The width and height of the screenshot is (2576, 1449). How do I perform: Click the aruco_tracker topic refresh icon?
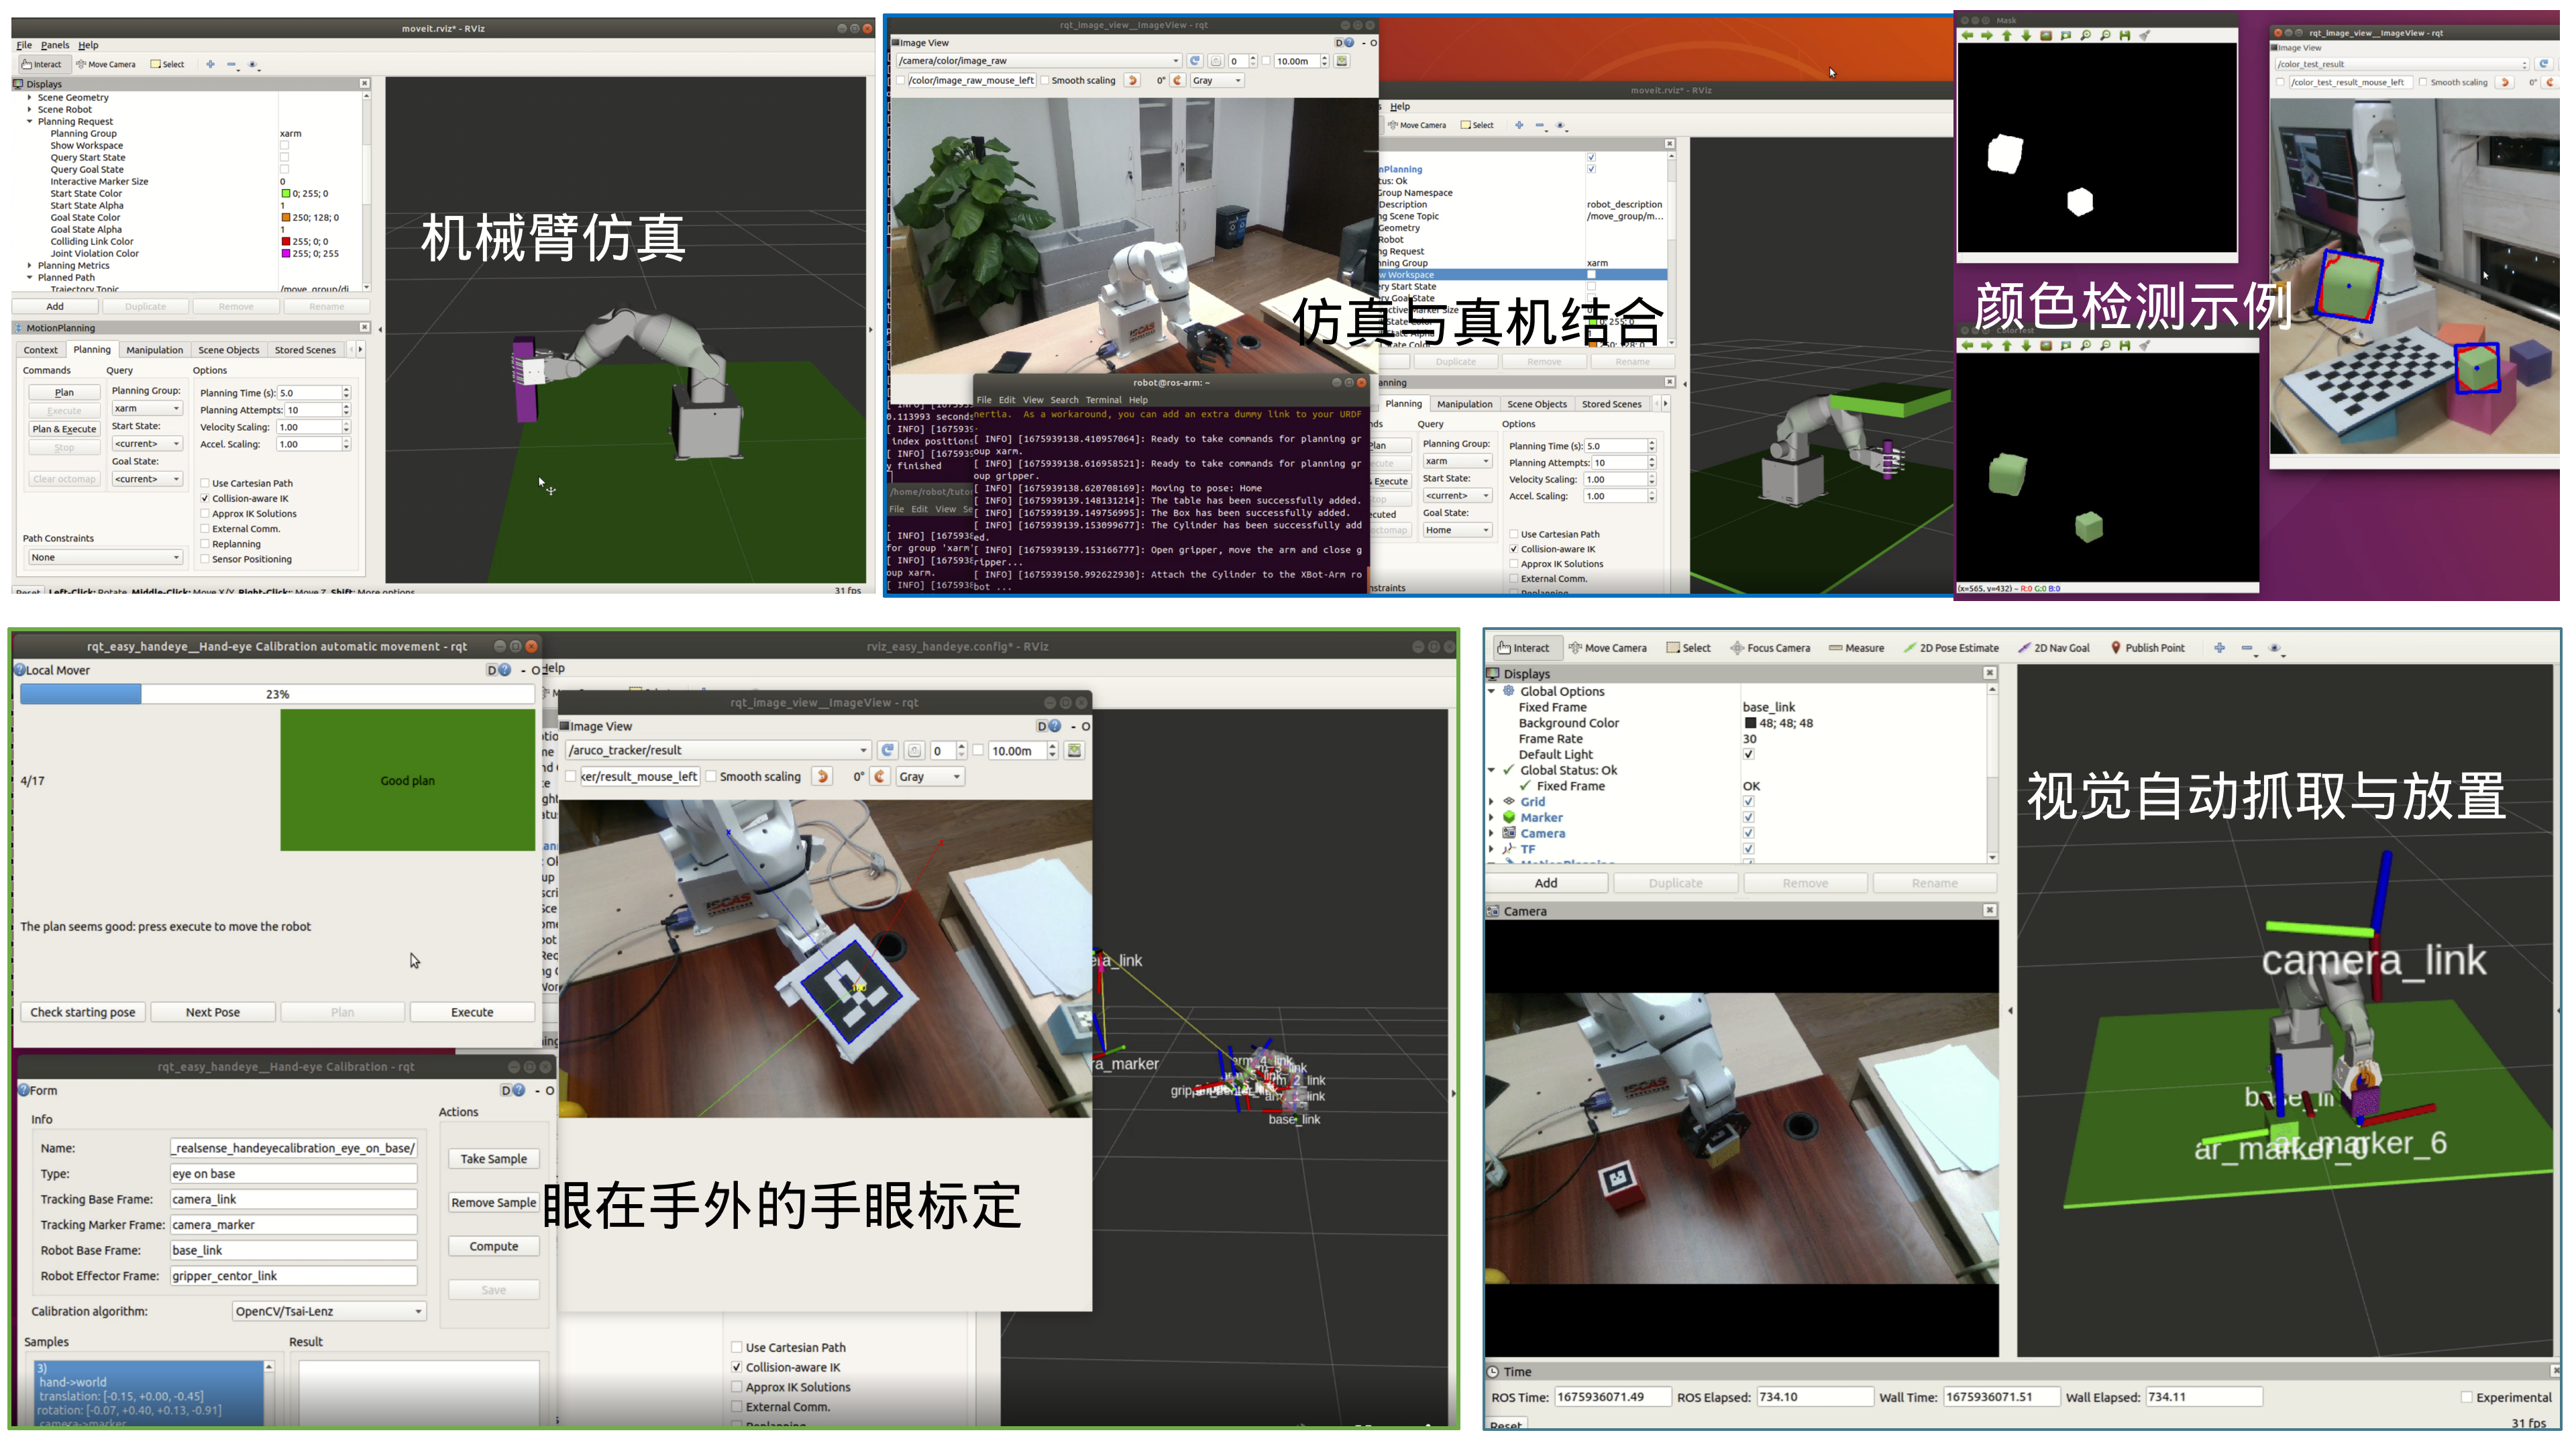[887, 750]
